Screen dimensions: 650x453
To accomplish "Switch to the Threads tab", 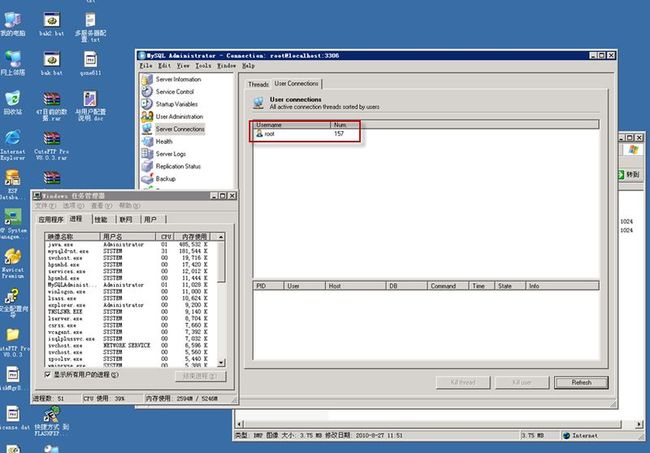I will pyautogui.click(x=258, y=84).
